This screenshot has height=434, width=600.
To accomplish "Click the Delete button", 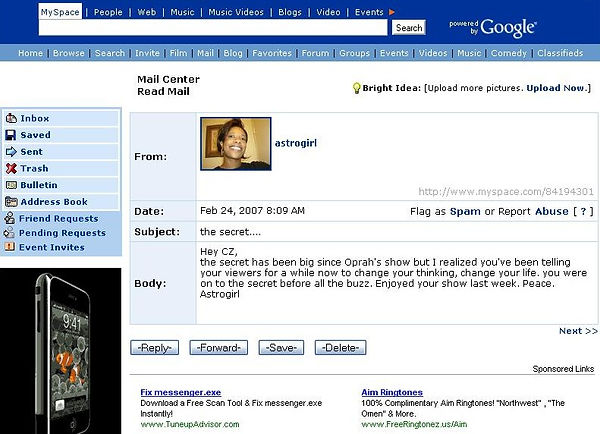I will point(341,348).
